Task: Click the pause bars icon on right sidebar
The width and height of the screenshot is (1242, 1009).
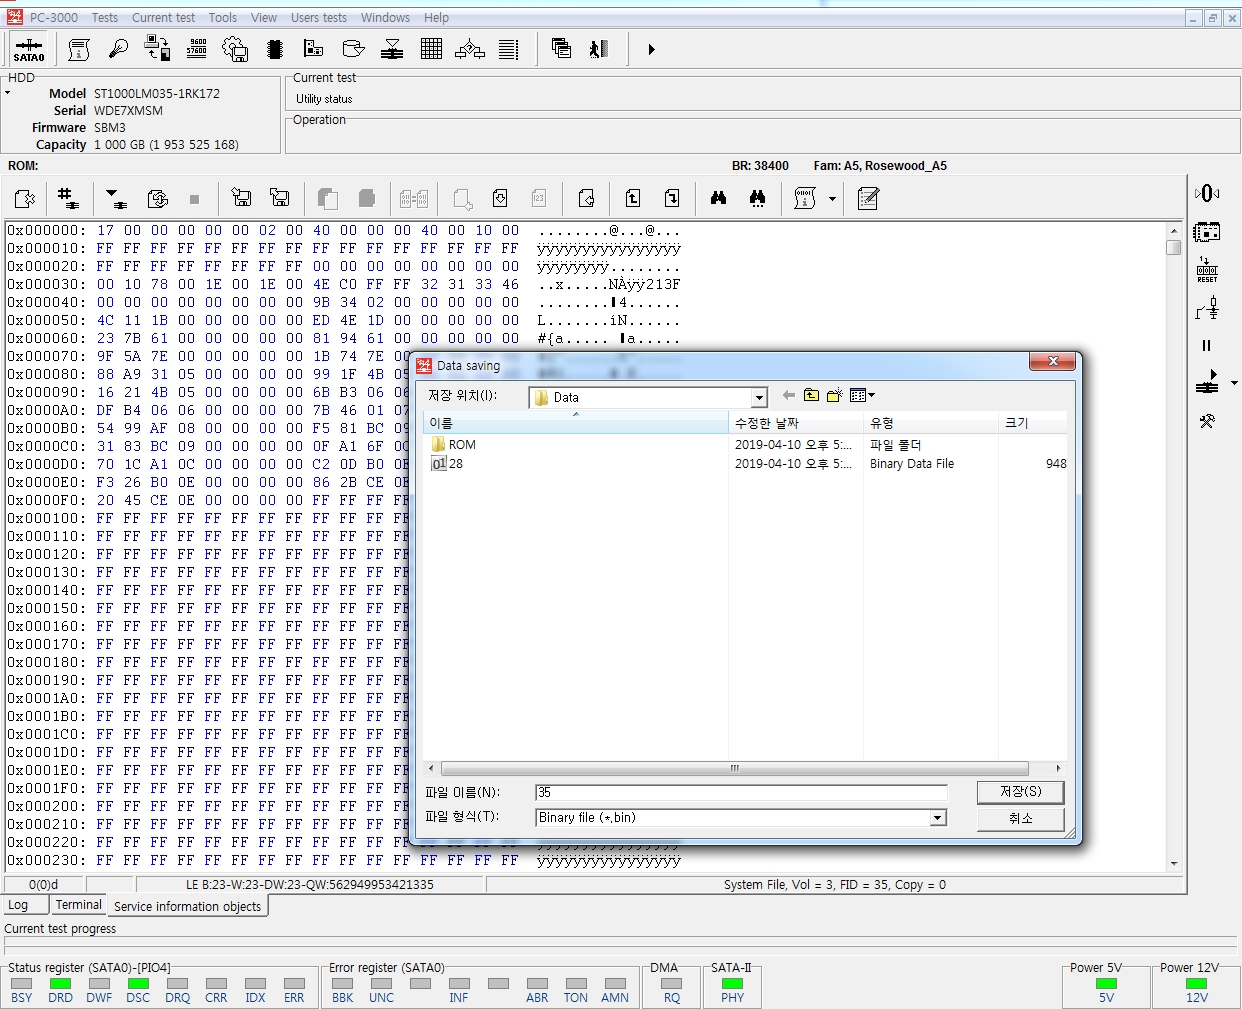Action: pyautogui.click(x=1207, y=345)
